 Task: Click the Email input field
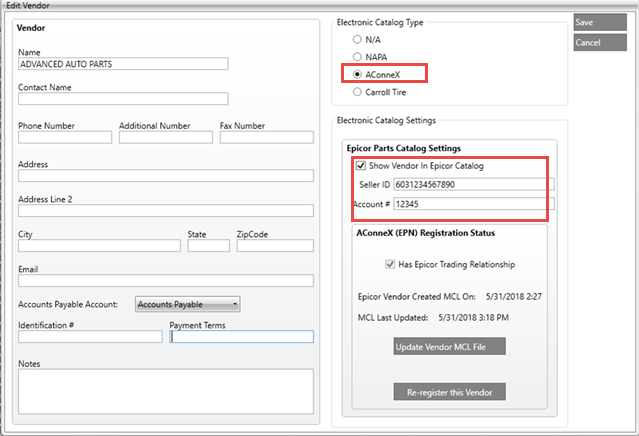click(166, 281)
